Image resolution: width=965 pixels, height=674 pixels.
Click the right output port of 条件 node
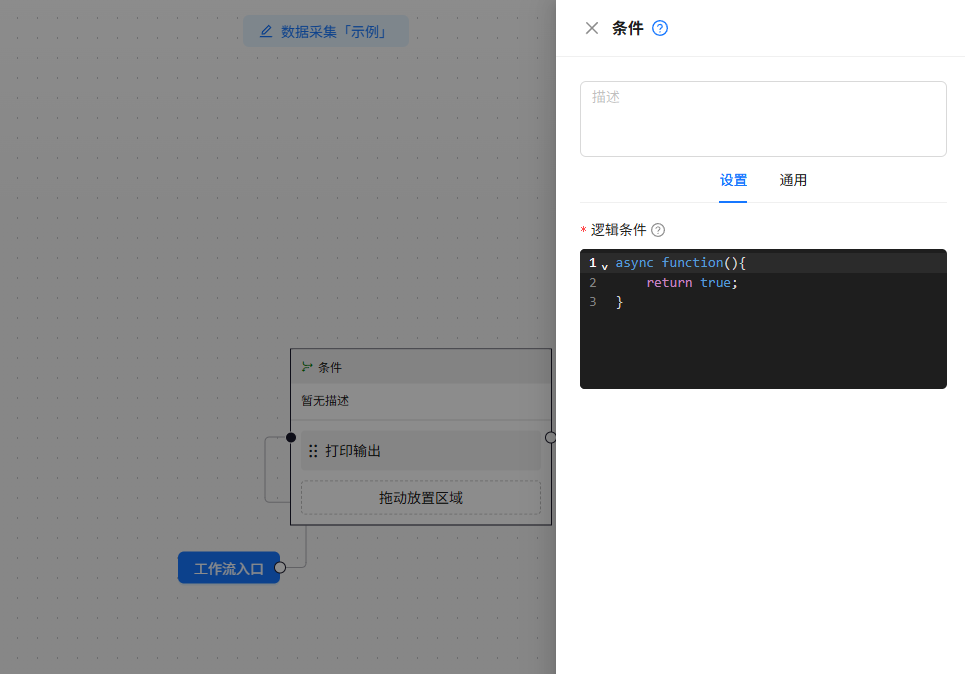[x=551, y=438]
